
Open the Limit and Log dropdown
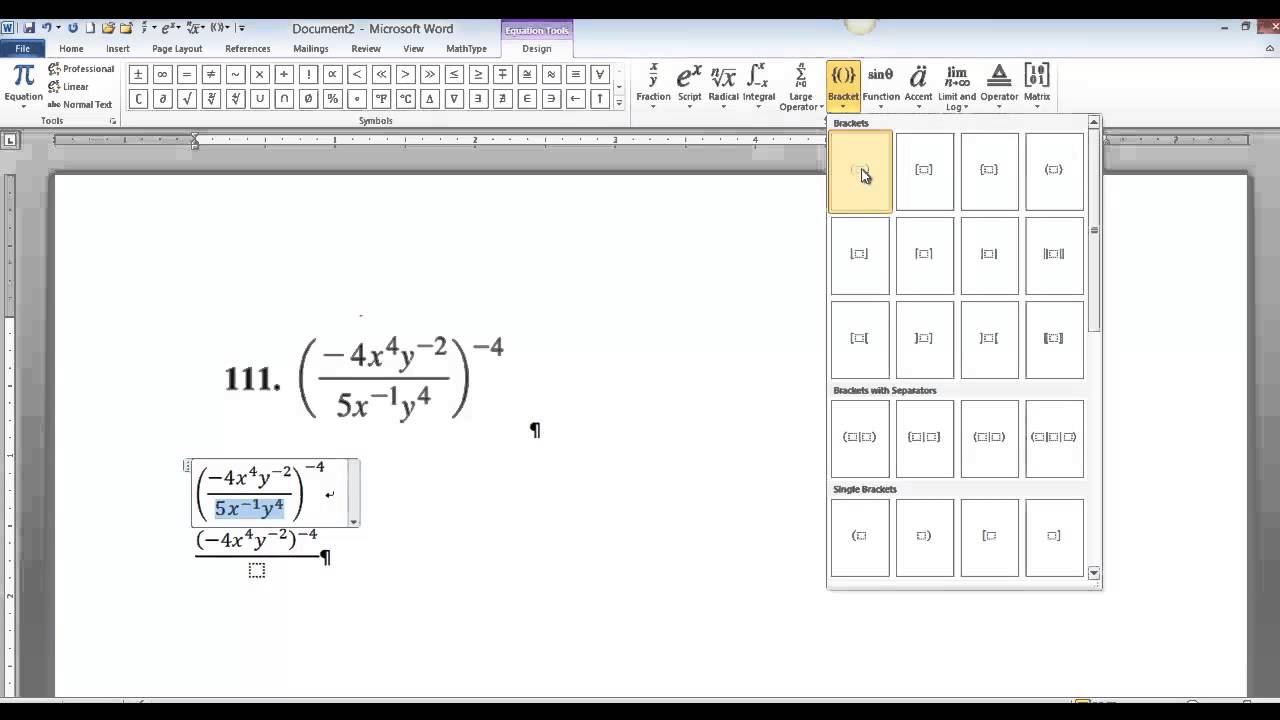click(x=957, y=87)
